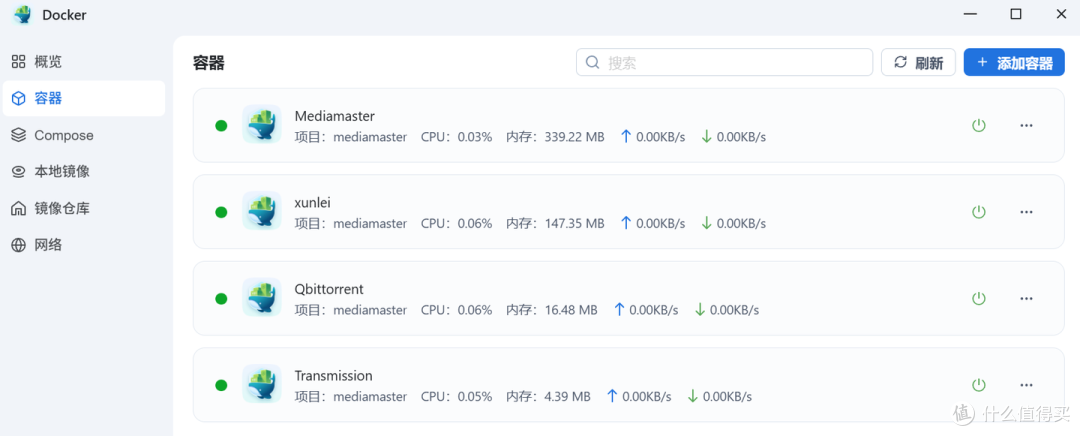
Task: Click the CPU 0.03% value for Mediamaster
Action: 473,137
